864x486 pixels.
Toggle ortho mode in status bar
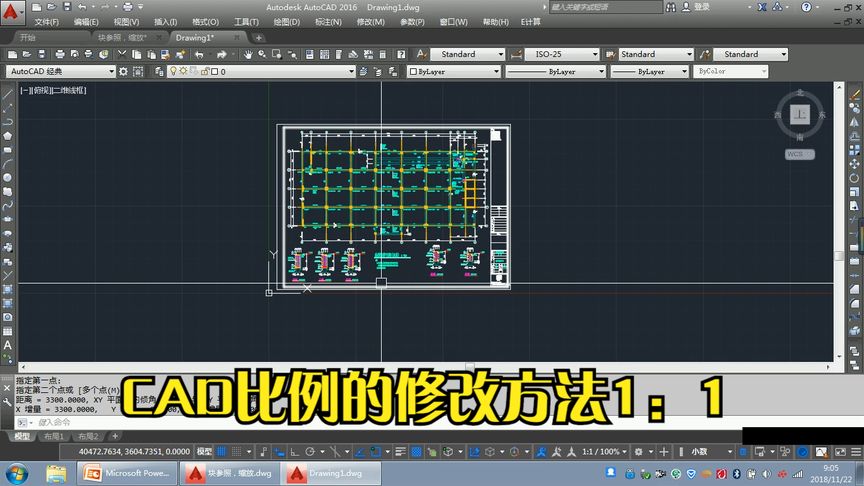point(295,452)
